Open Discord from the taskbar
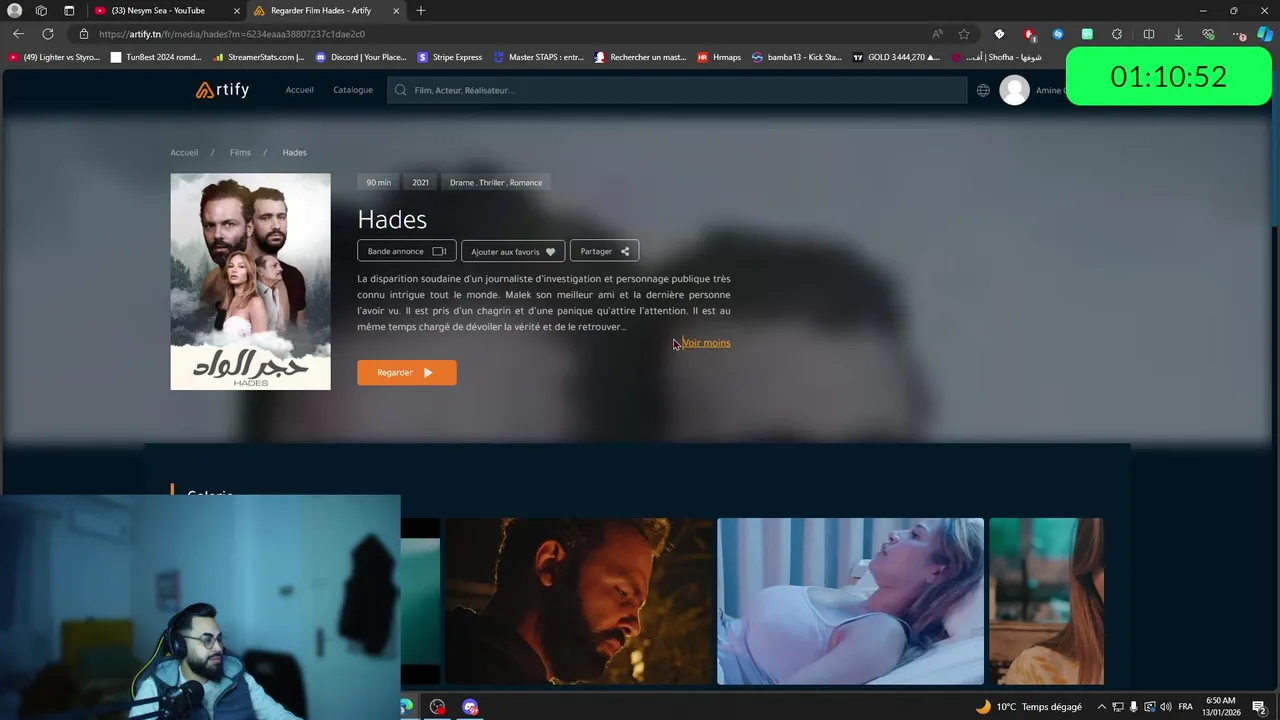This screenshot has height=720, width=1280. (470, 707)
